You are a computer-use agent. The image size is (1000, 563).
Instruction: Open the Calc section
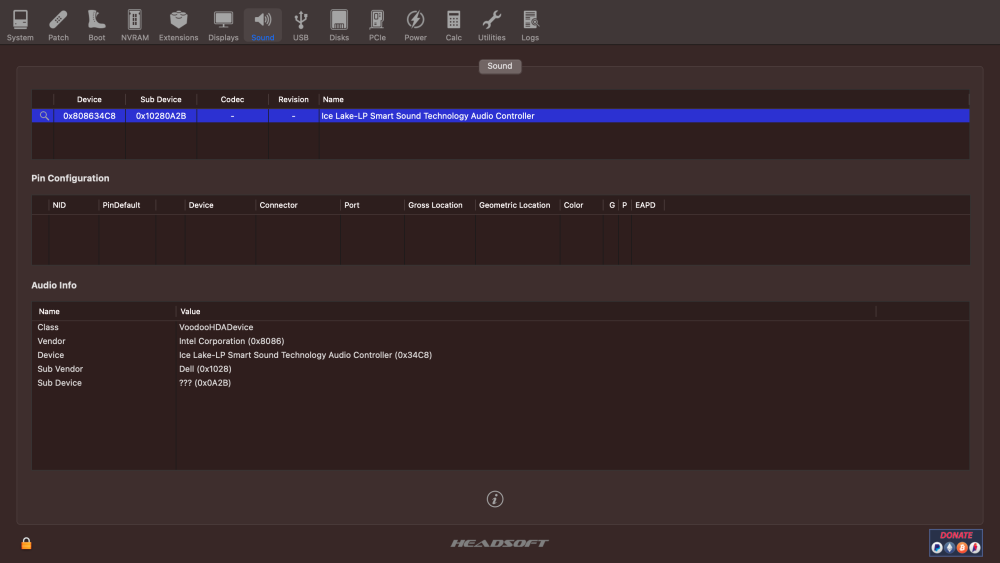click(x=453, y=26)
